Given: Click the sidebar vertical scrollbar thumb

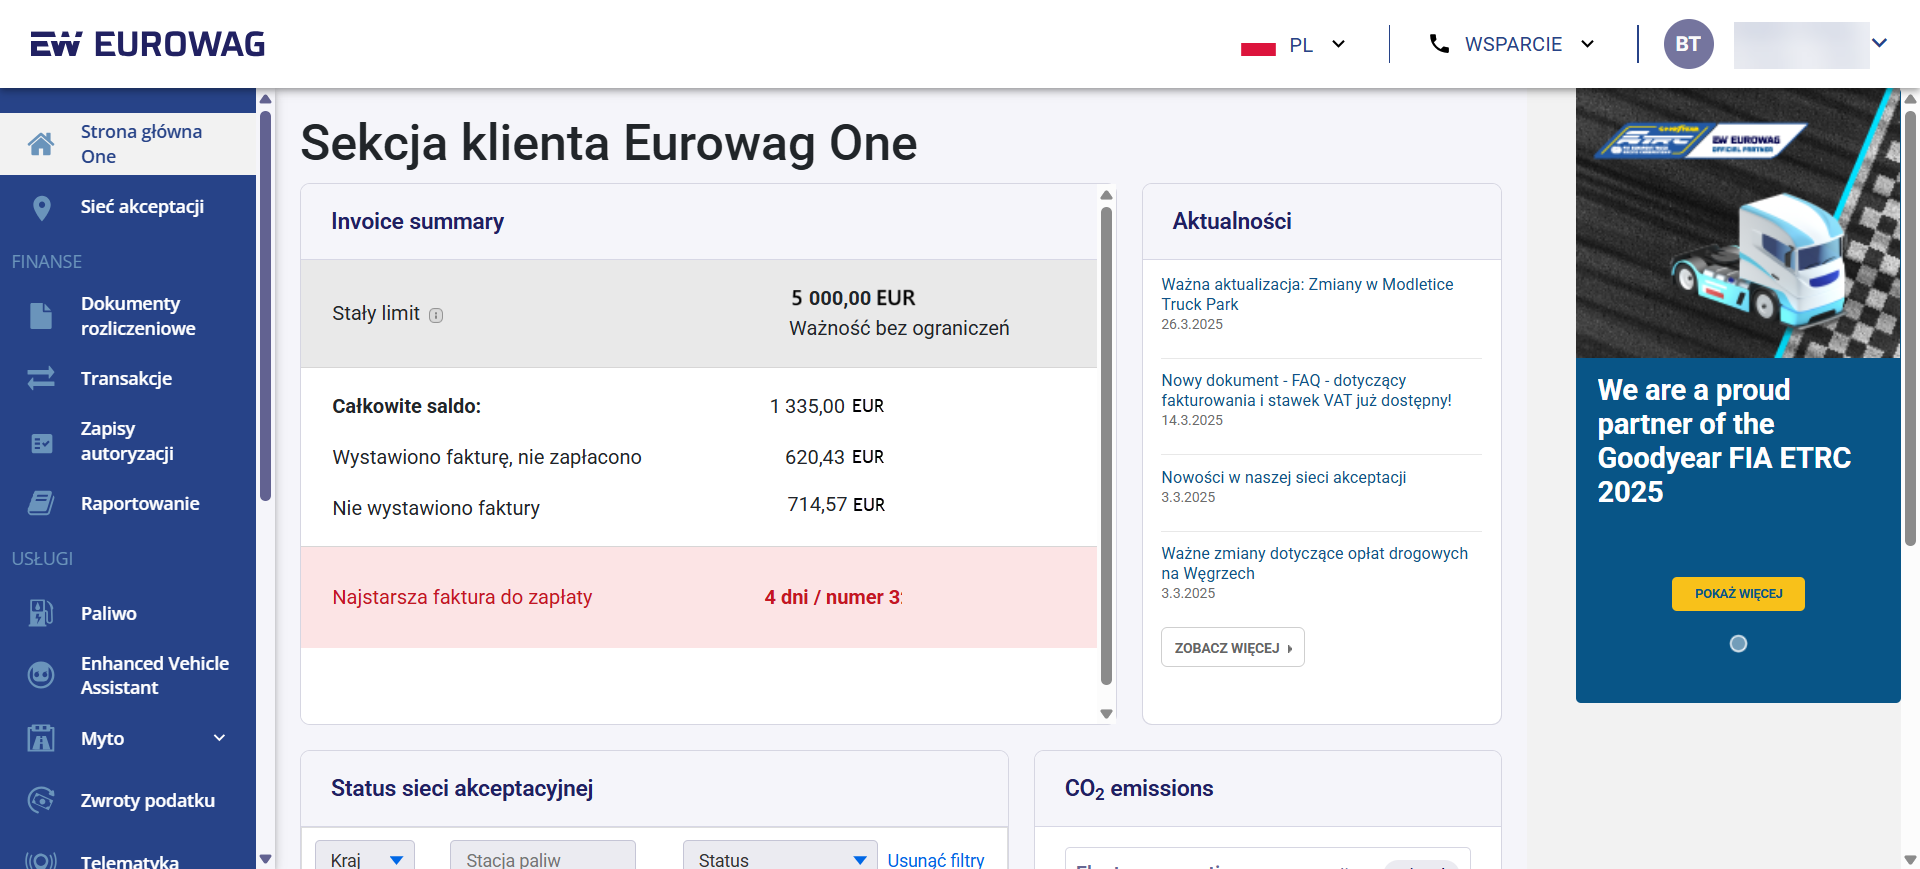Looking at the screenshot, I should pyautogui.click(x=265, y=305).
